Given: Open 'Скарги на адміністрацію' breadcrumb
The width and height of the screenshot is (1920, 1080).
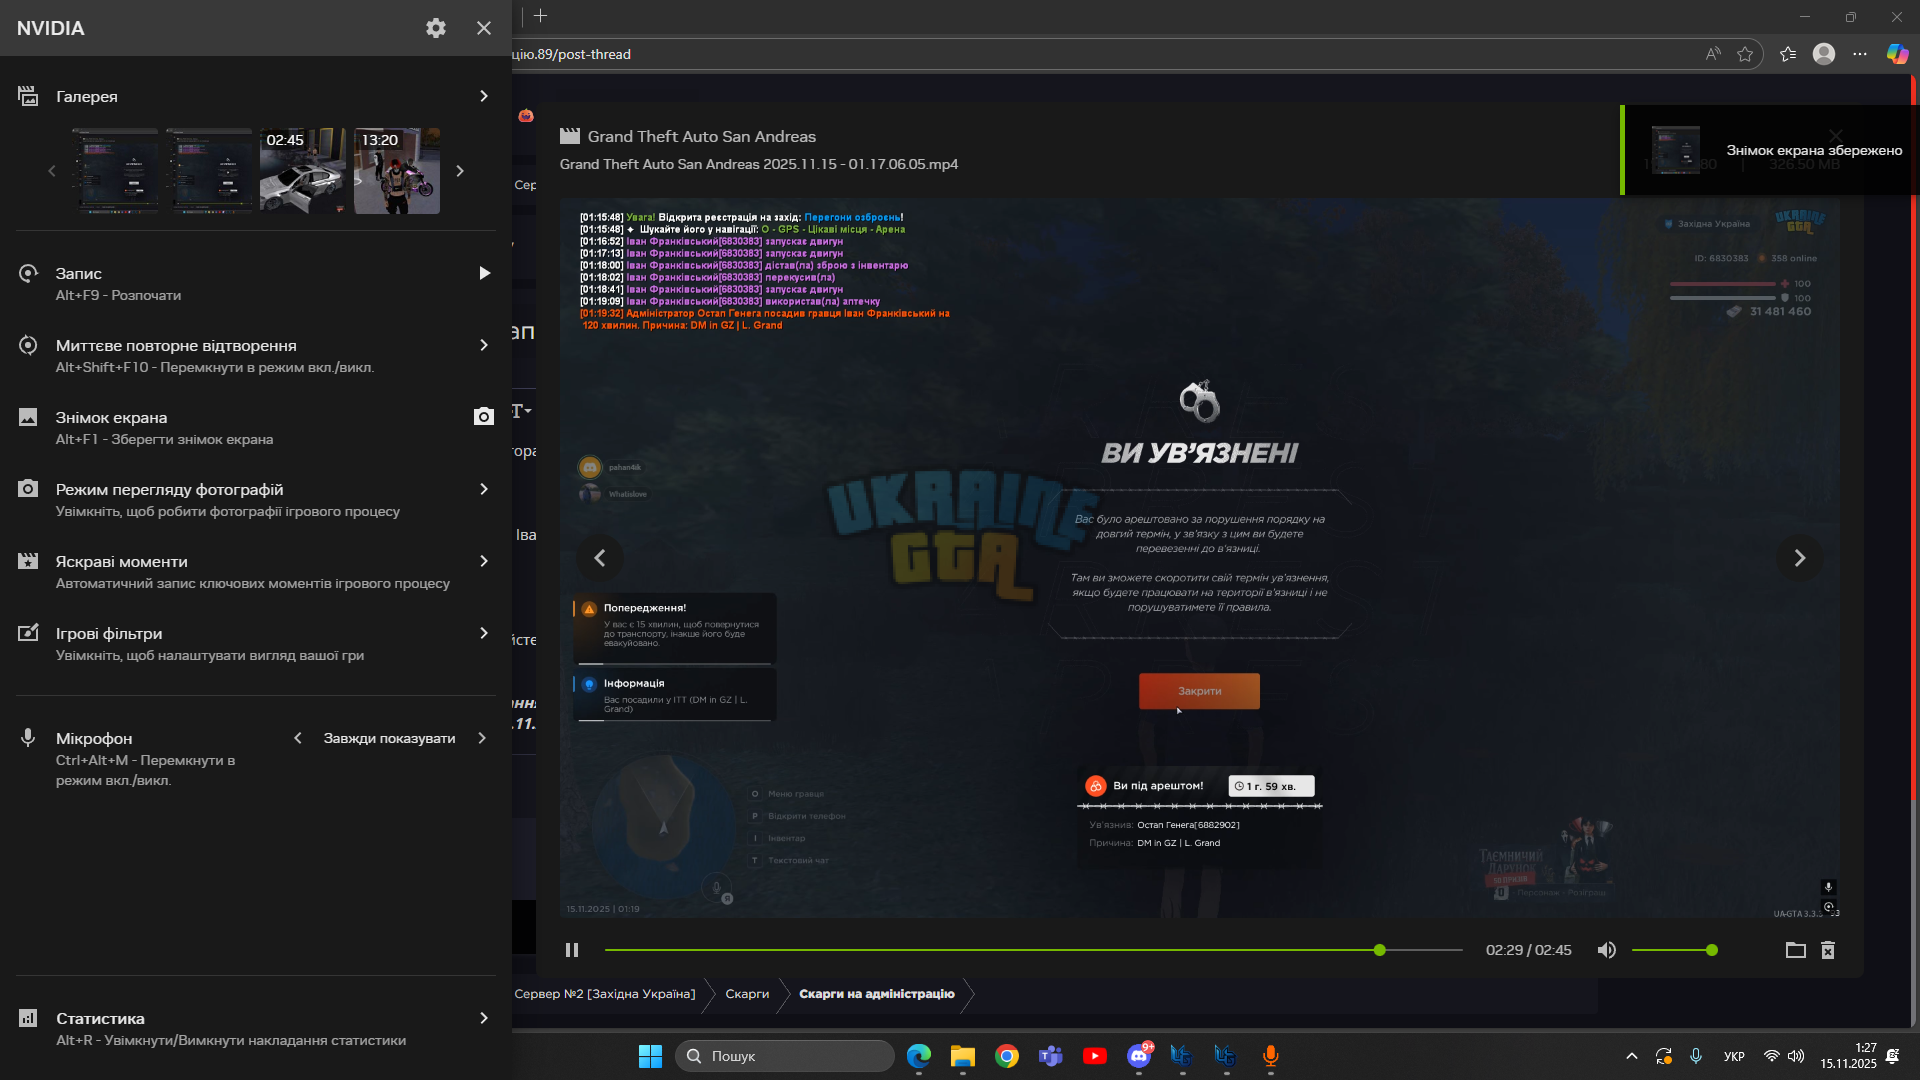Looking at the screenshot, I should [877, 994].
